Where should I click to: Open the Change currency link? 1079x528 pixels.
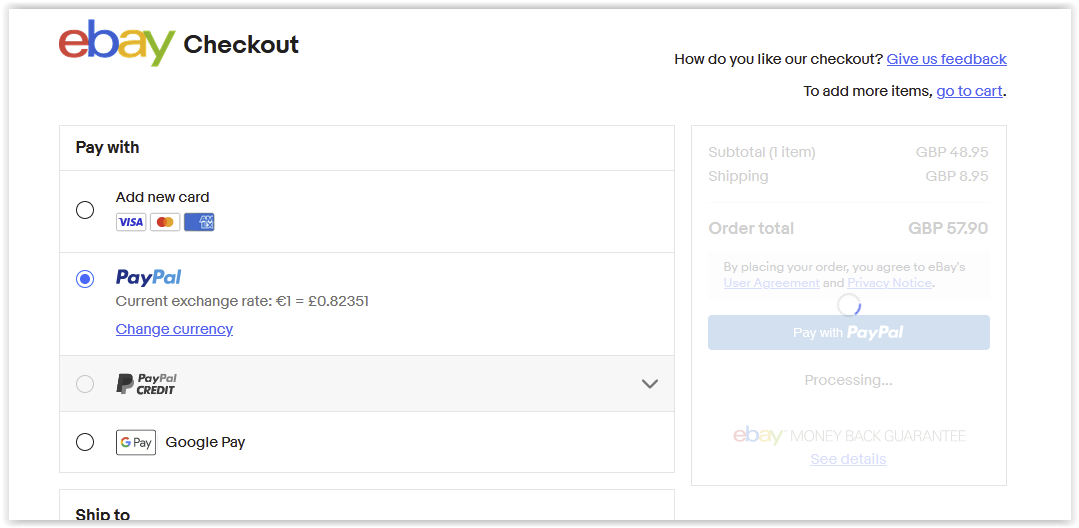174,329
